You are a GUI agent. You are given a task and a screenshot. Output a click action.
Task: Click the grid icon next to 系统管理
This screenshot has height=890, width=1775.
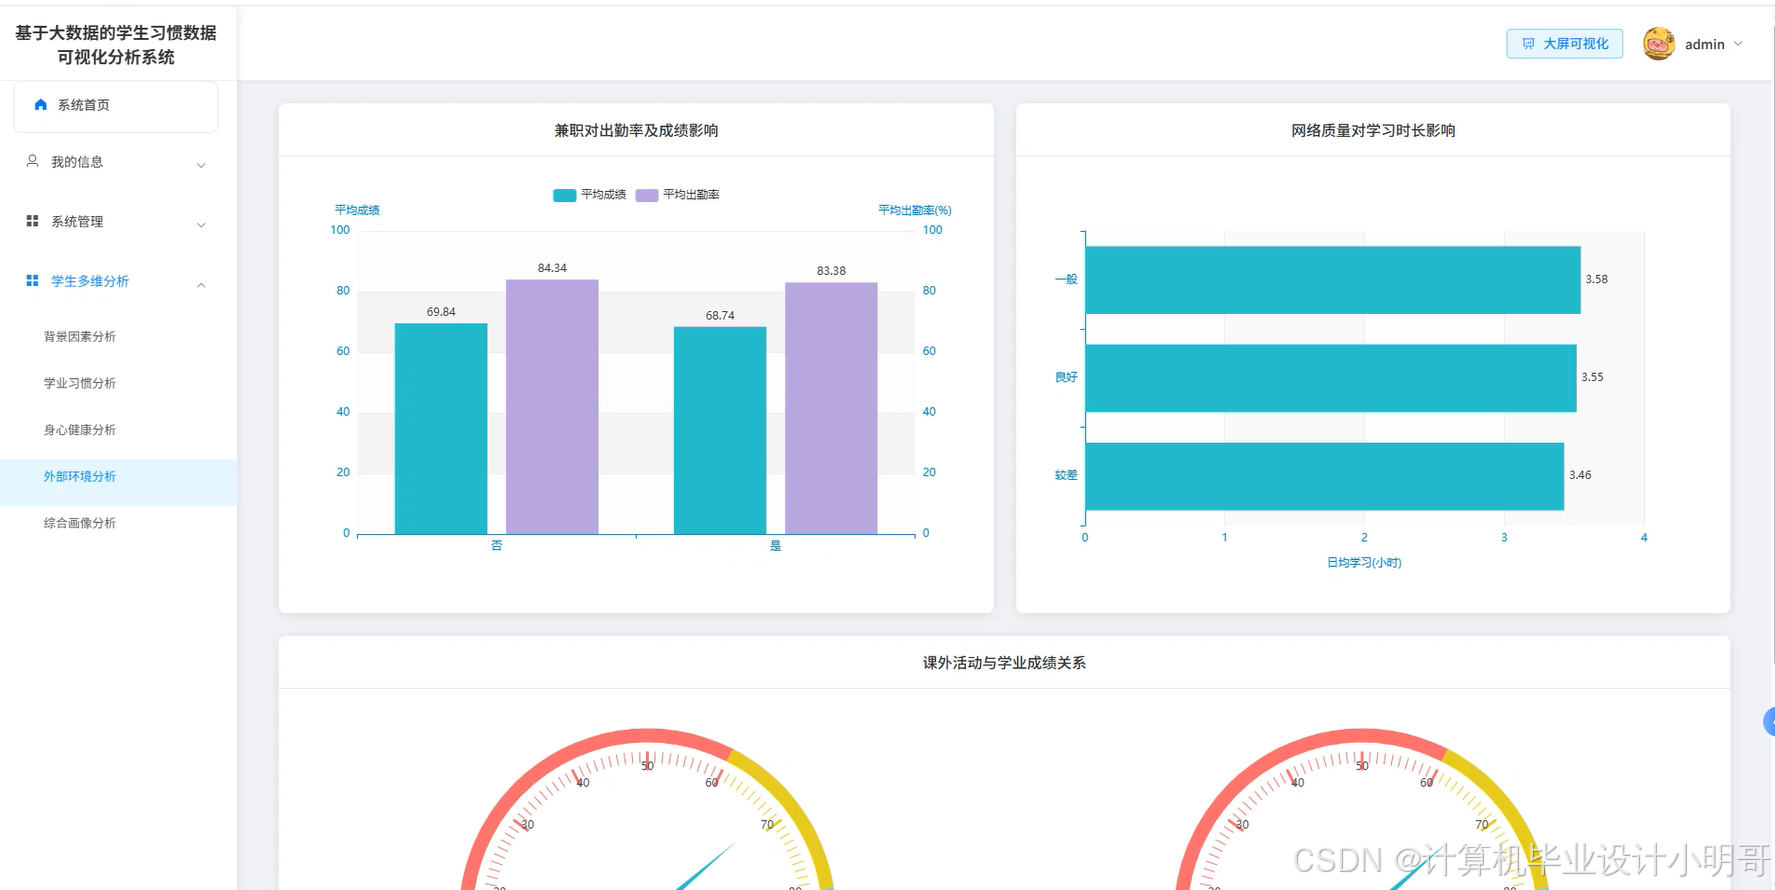32,221
